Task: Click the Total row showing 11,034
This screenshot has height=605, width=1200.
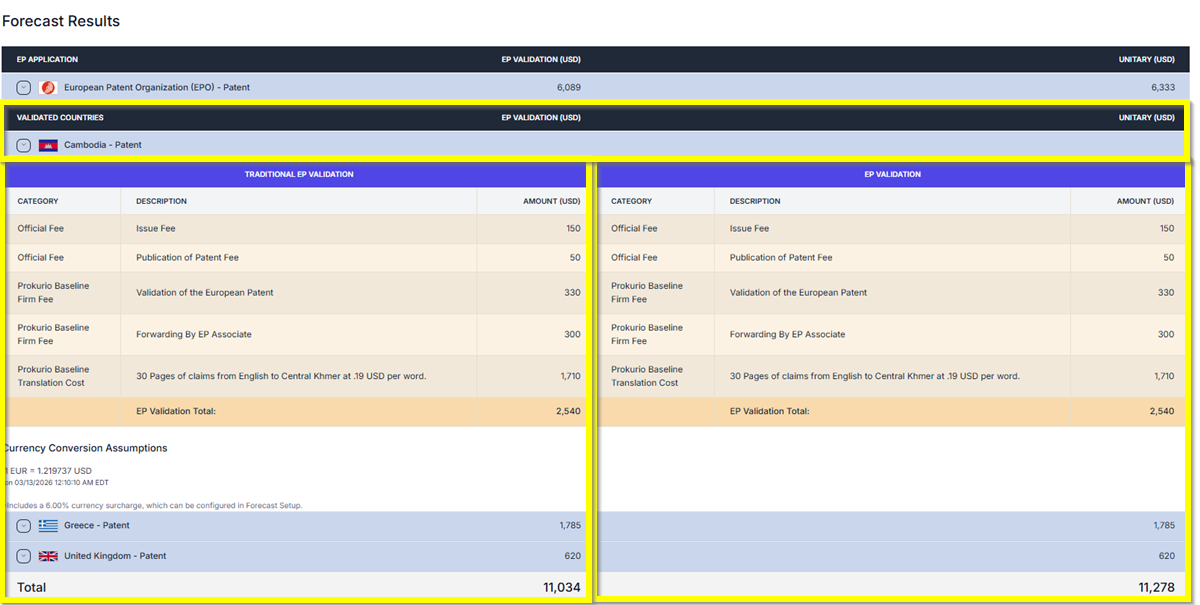Action: (x=300, y=587)
